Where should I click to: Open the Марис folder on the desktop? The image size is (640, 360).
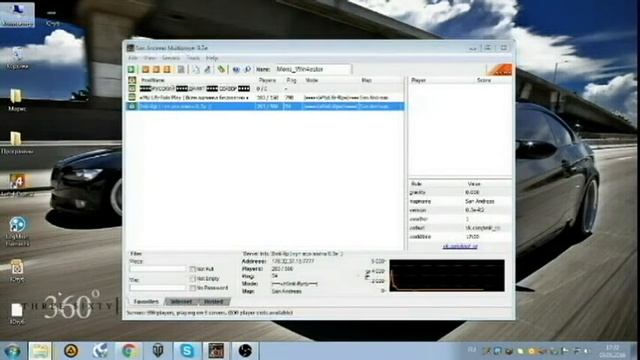[16, 100]
